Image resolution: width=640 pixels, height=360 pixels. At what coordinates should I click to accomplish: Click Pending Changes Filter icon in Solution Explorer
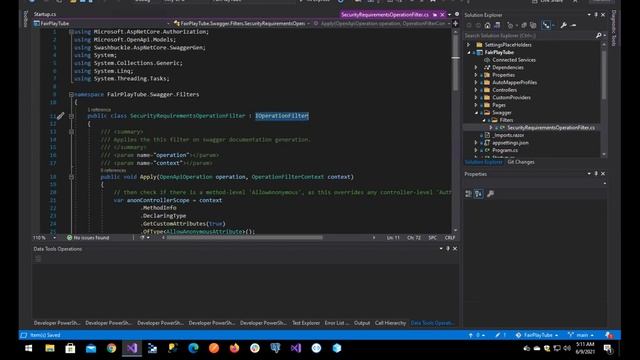click(510, 25)
